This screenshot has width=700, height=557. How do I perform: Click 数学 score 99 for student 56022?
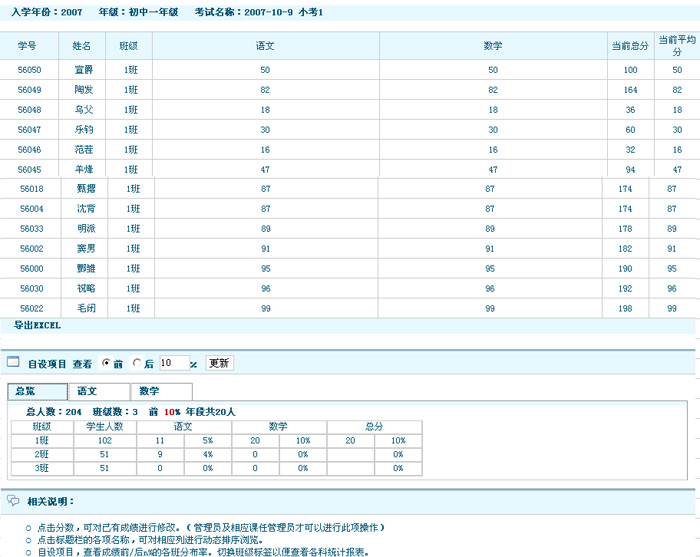pyautogui.click(x=490, y=309)
